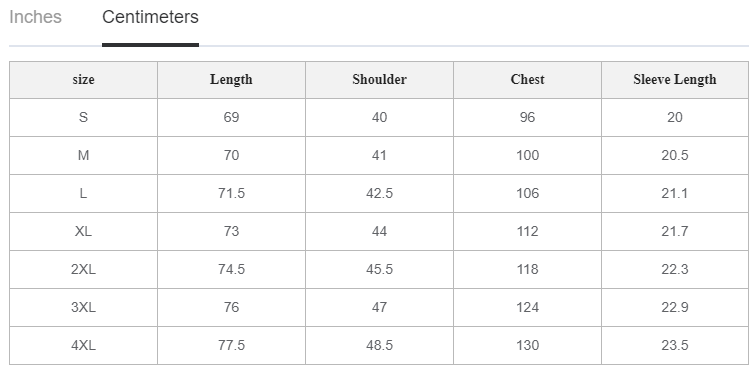The height and width of the screenshot is (373, 755).
Task: Click the chest value 130
Action: click(x=527, y=346)
